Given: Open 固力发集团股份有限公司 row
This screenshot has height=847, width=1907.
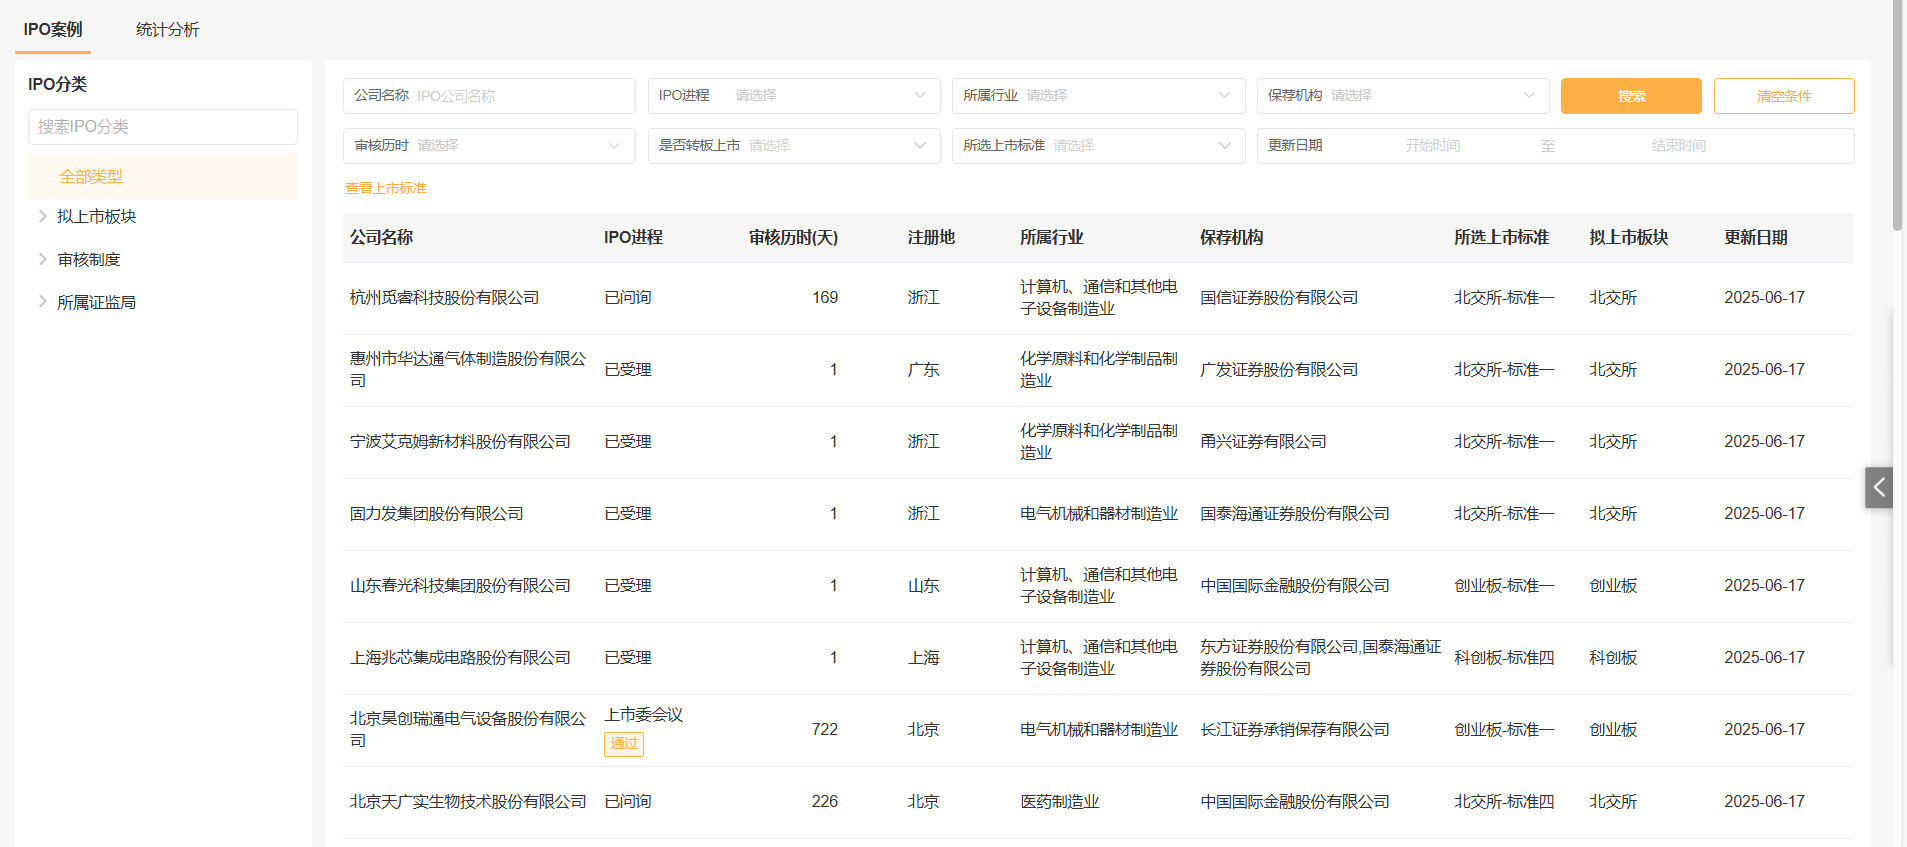Looking at the screenshot, I should [1098, 514].
